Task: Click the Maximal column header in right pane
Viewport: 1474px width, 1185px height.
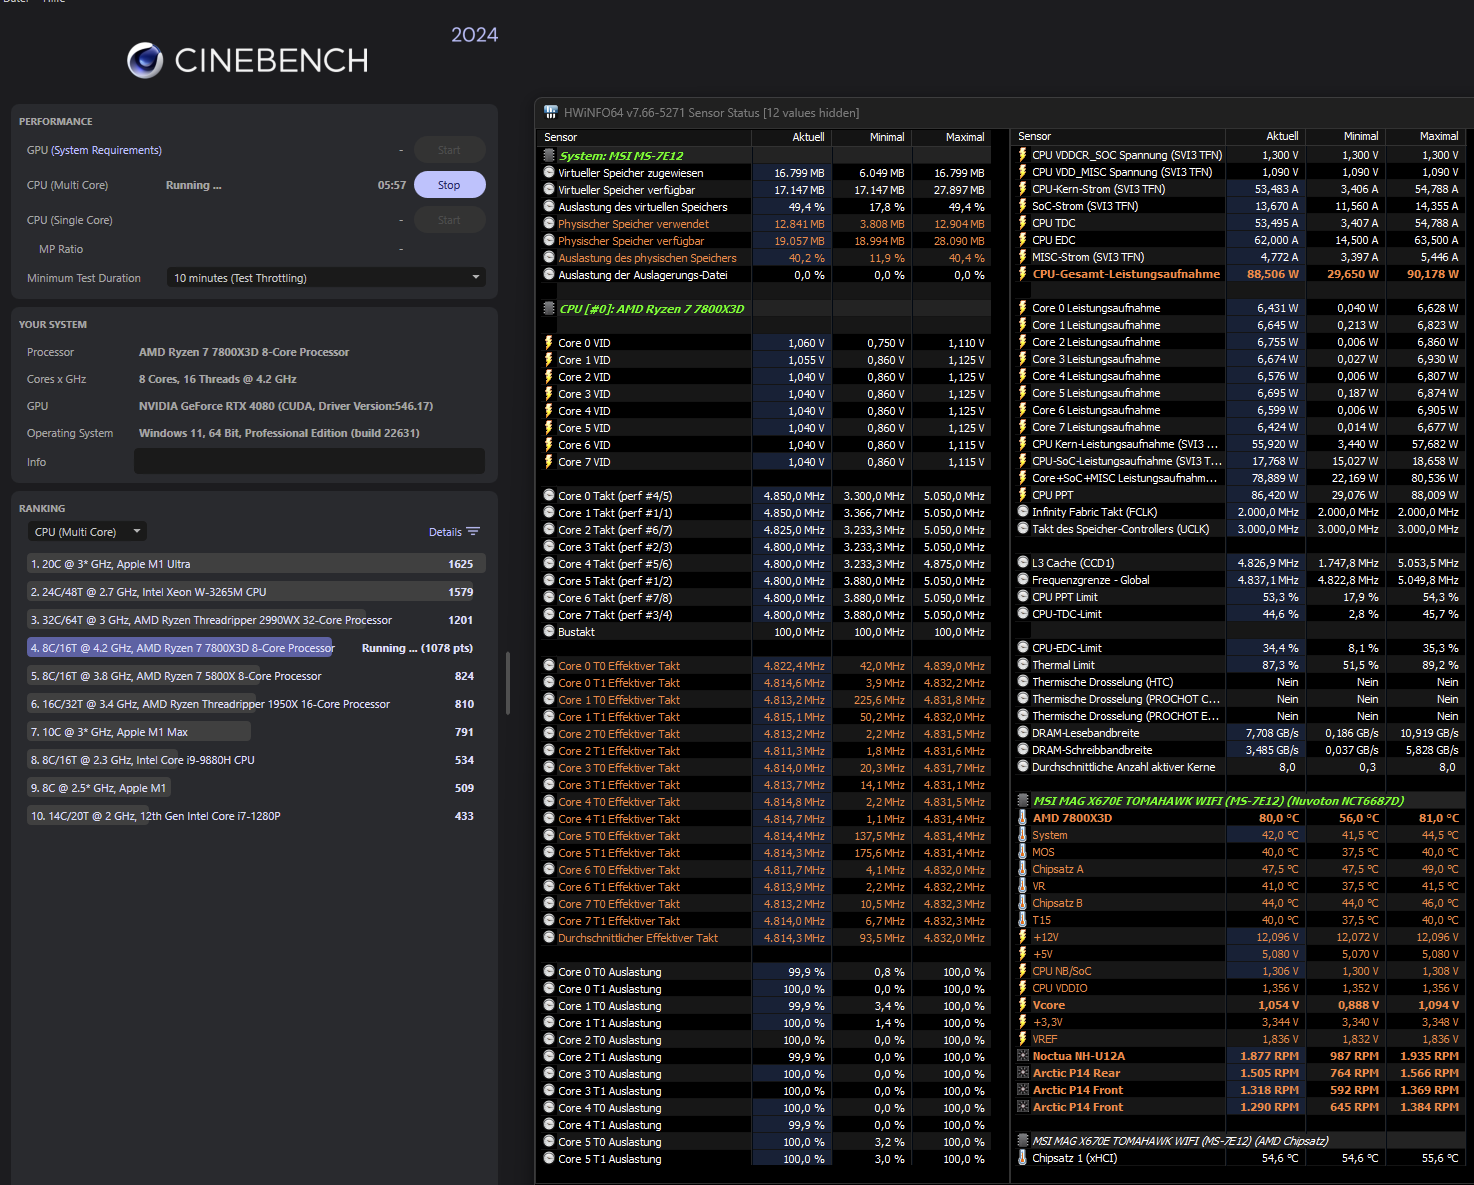Action: click(1425, 136)
